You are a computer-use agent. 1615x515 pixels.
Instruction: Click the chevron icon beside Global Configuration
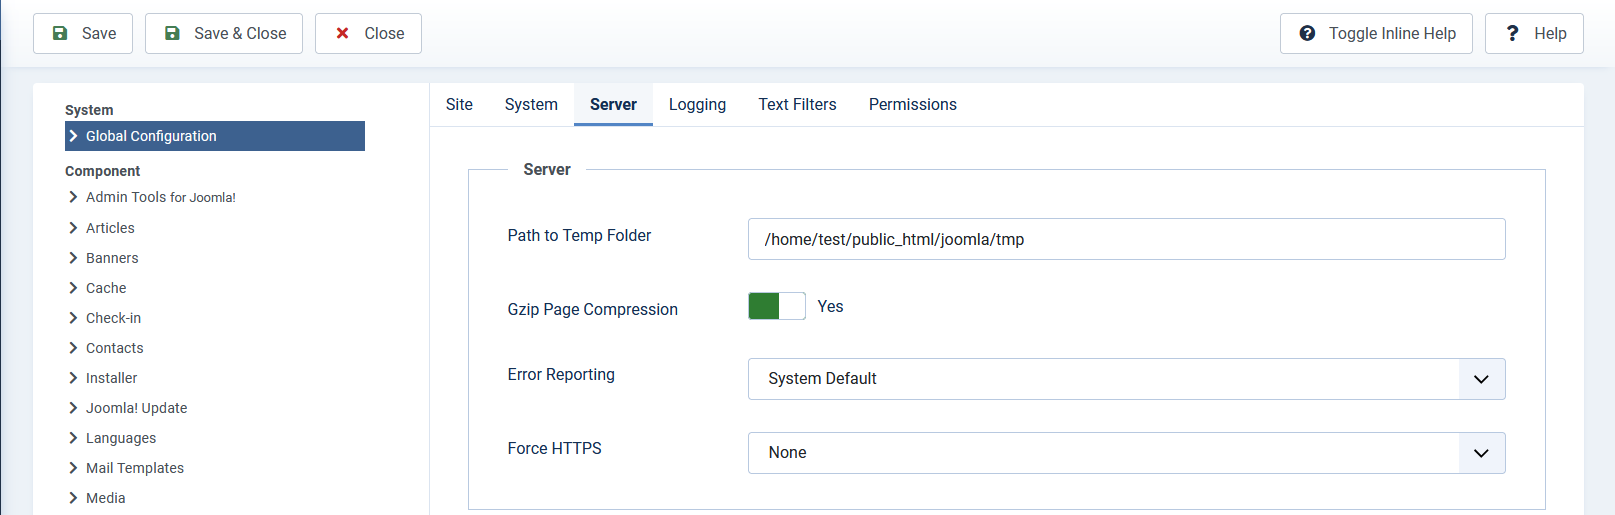[73, 136]
